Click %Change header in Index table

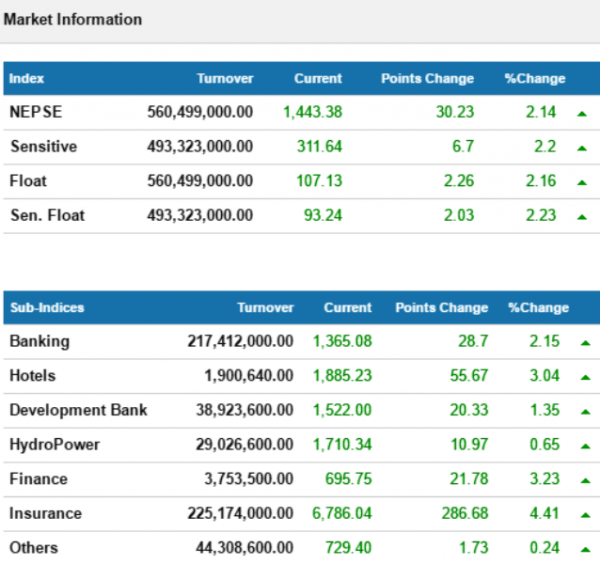(535, 78)
